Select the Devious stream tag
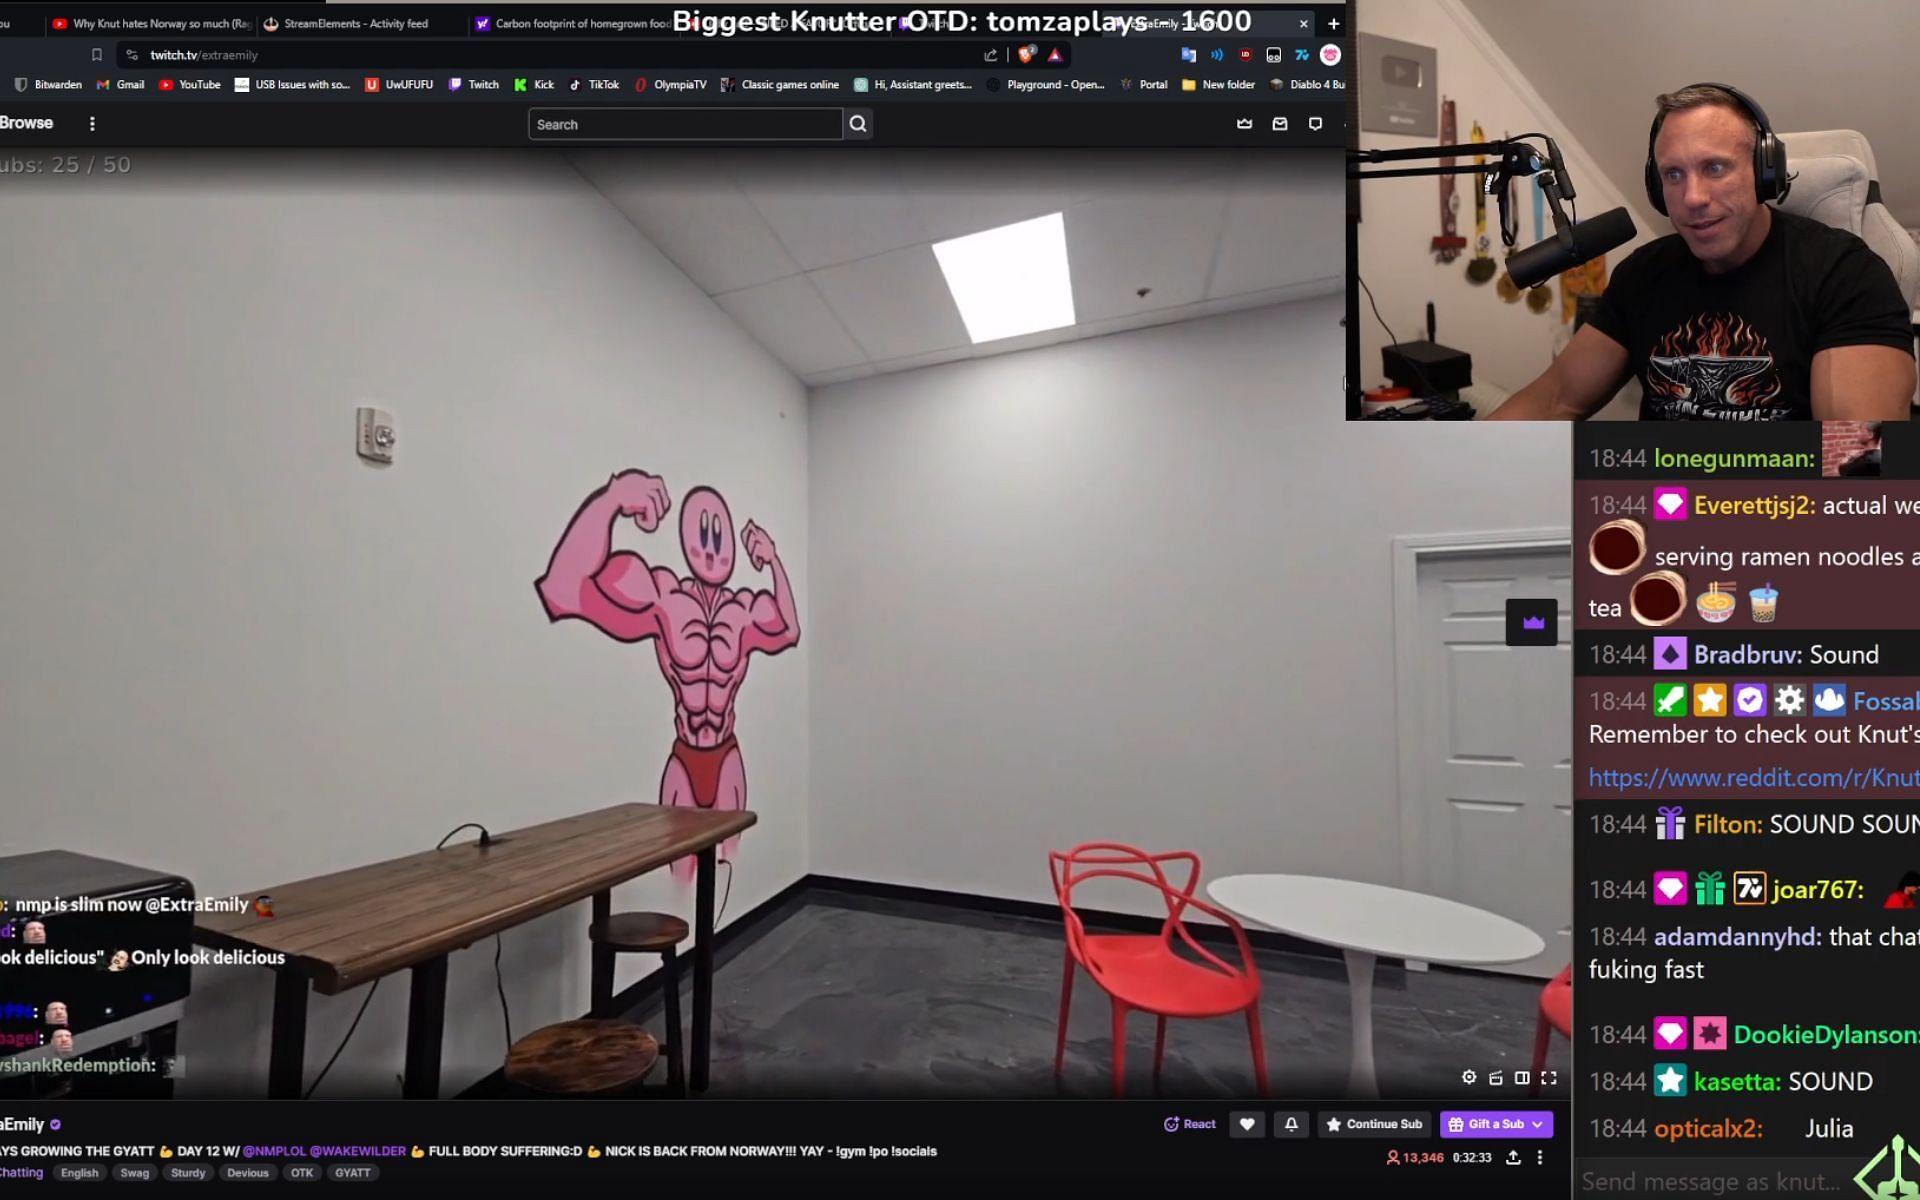Viewport: 1920px width, 1200px height. pyautogui.click(x=248, y=1173)
